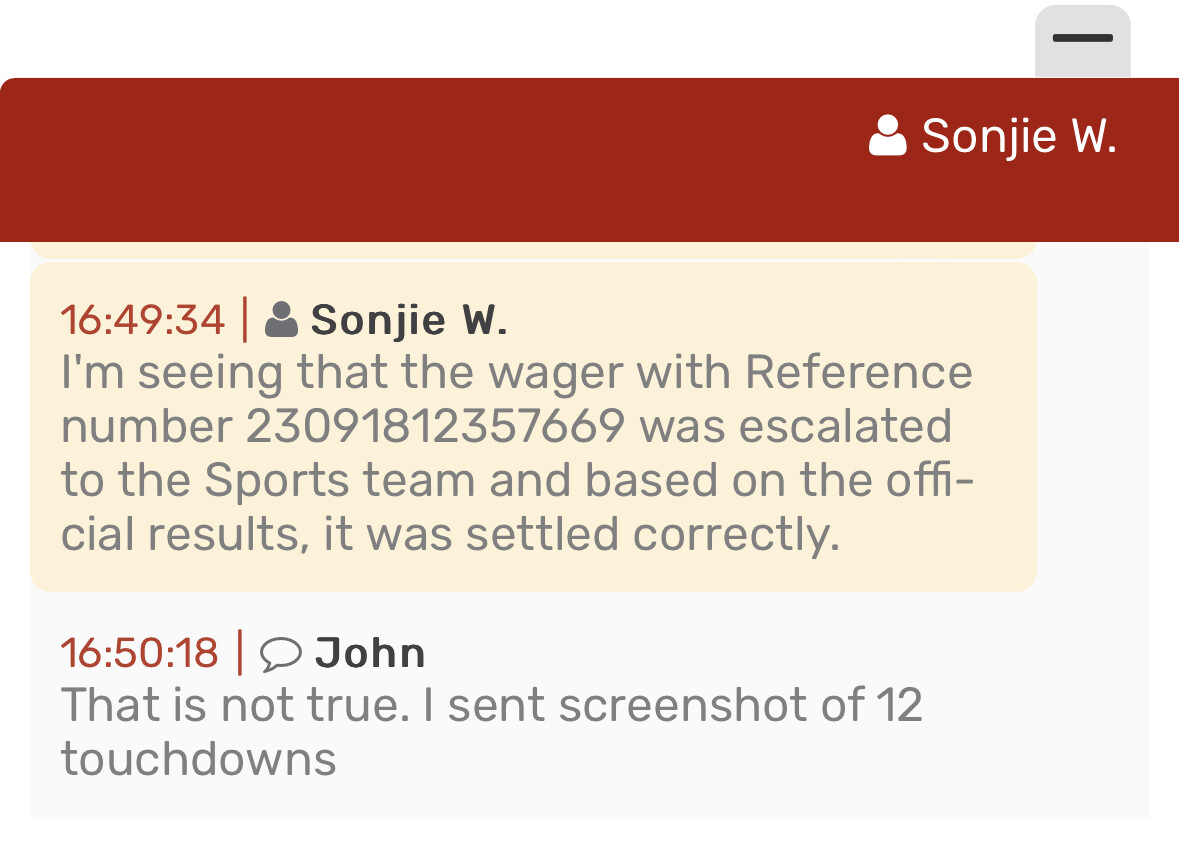
Task: Click the agent avatar icon in the header
Action: click(888, 137)
